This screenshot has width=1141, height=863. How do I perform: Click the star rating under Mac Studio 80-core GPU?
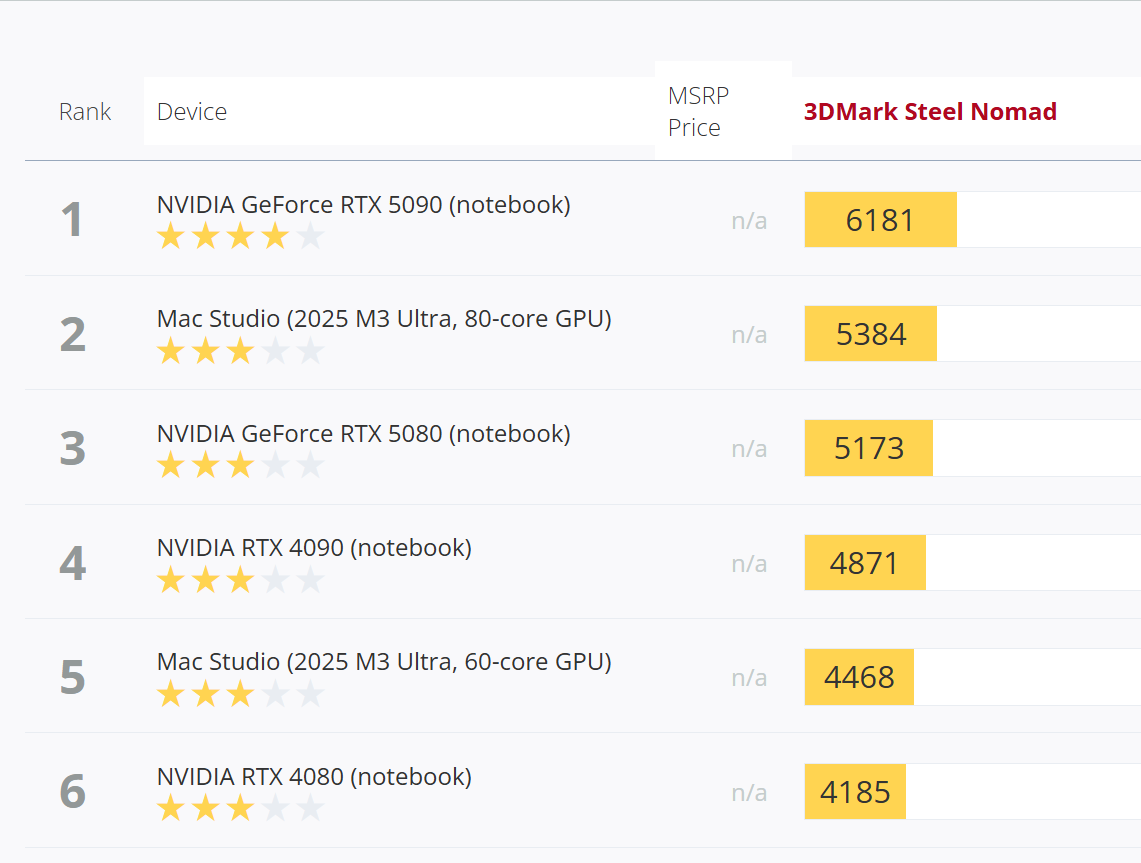click(240, 351)
